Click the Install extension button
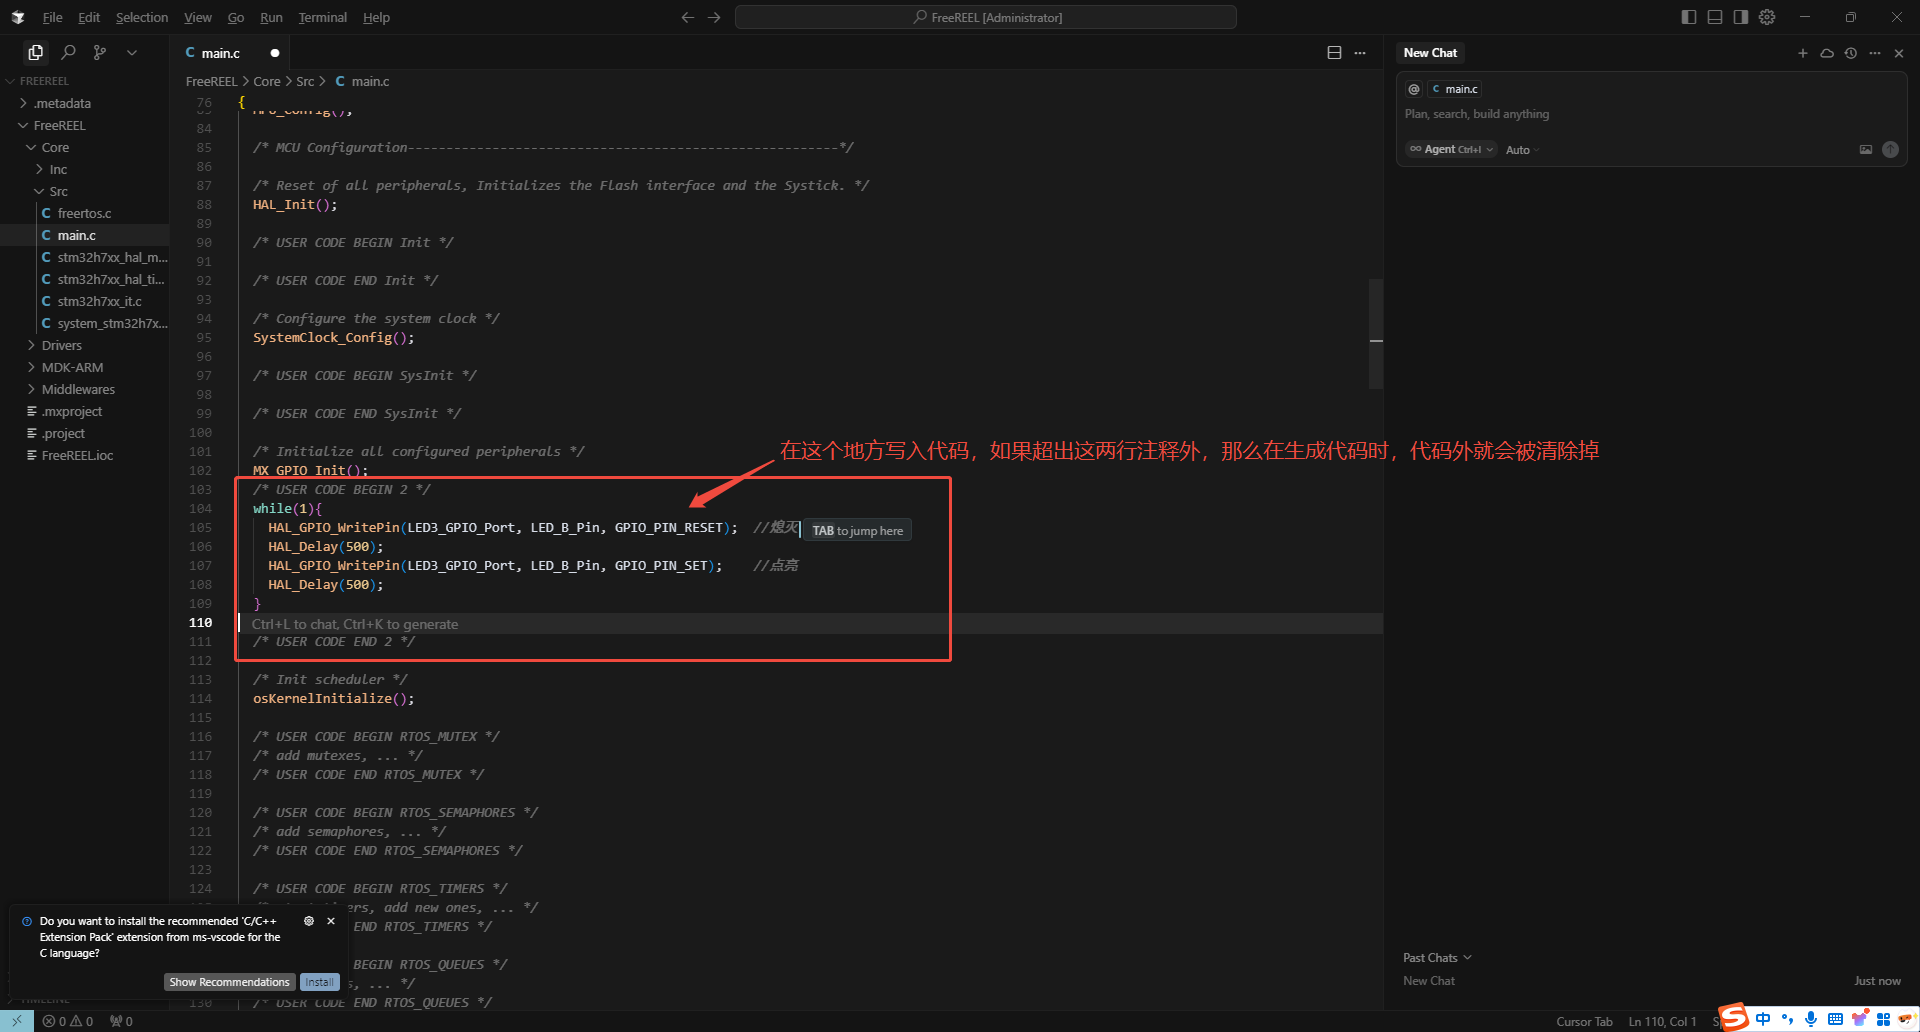Viewport: 1920px width, 1032px height. (320, 982)
